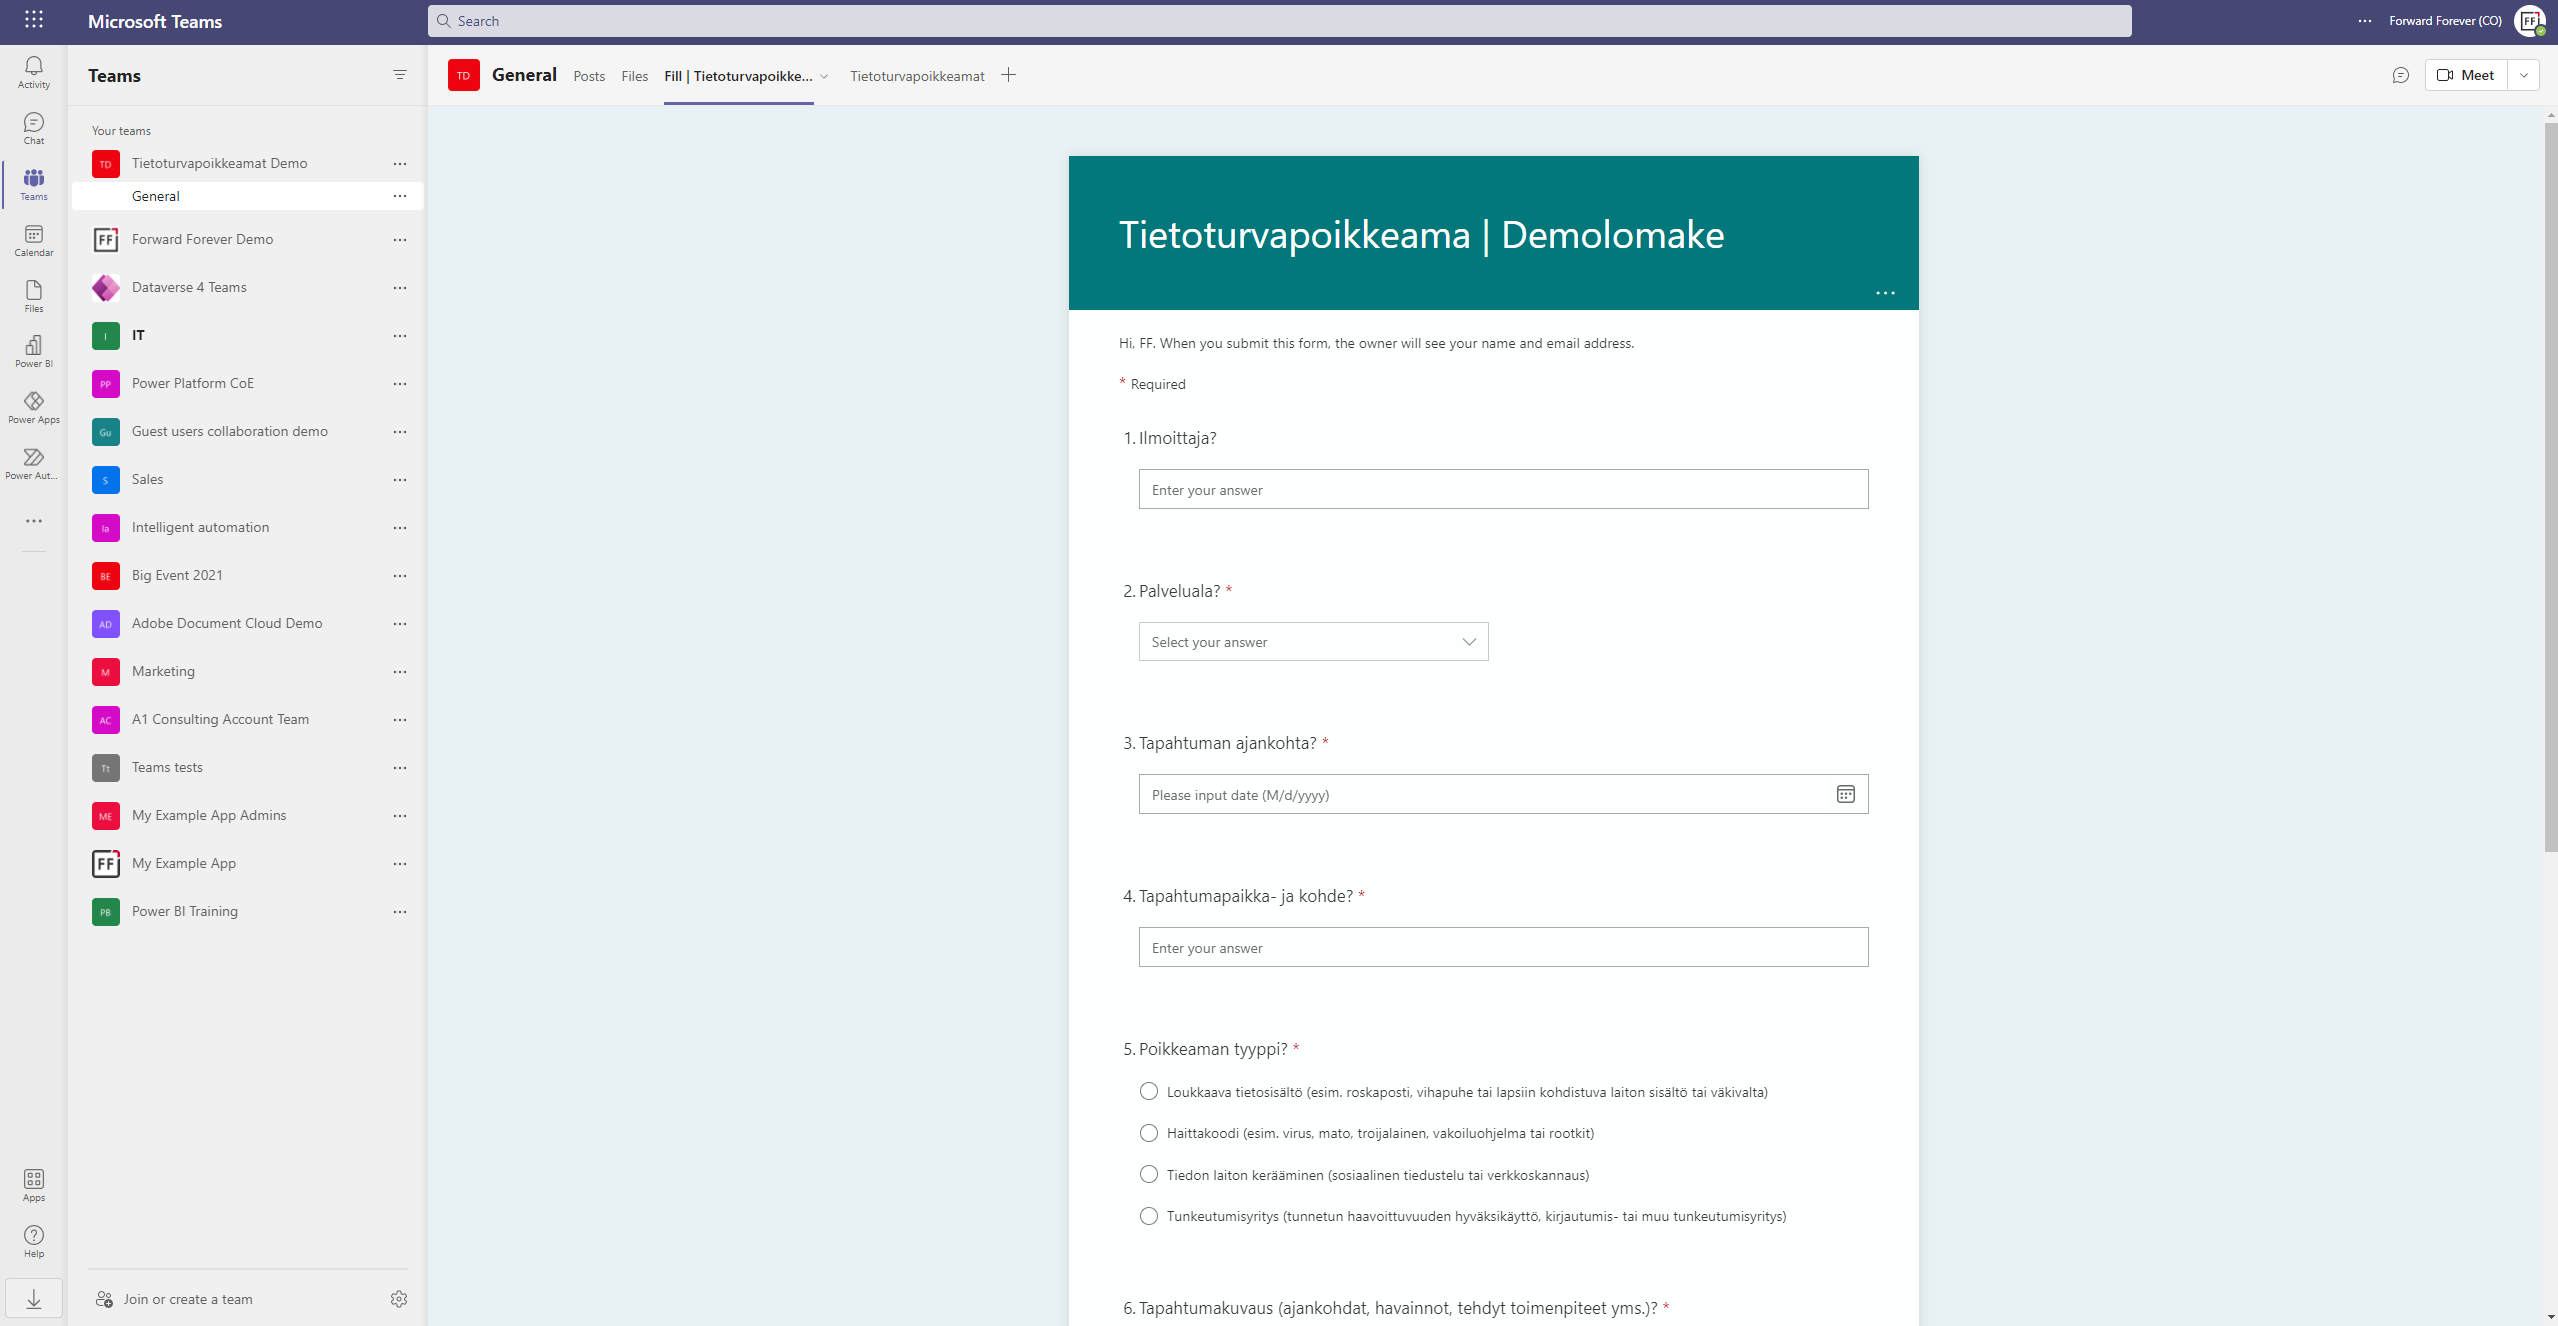
Task: Open the Palveluala select answer dropdown
Action: (x=1313, y=642)
